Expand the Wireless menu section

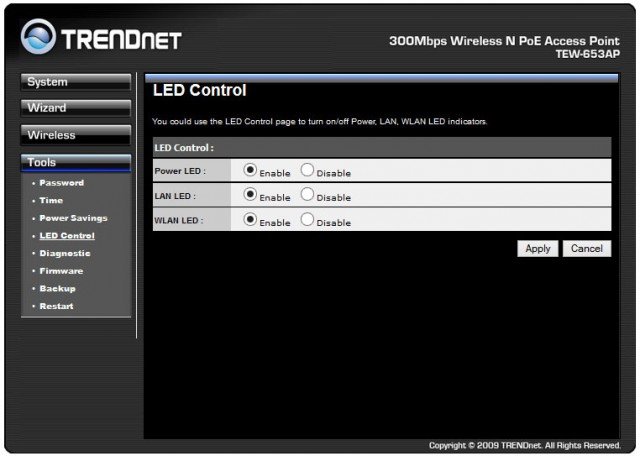point(75,135)
